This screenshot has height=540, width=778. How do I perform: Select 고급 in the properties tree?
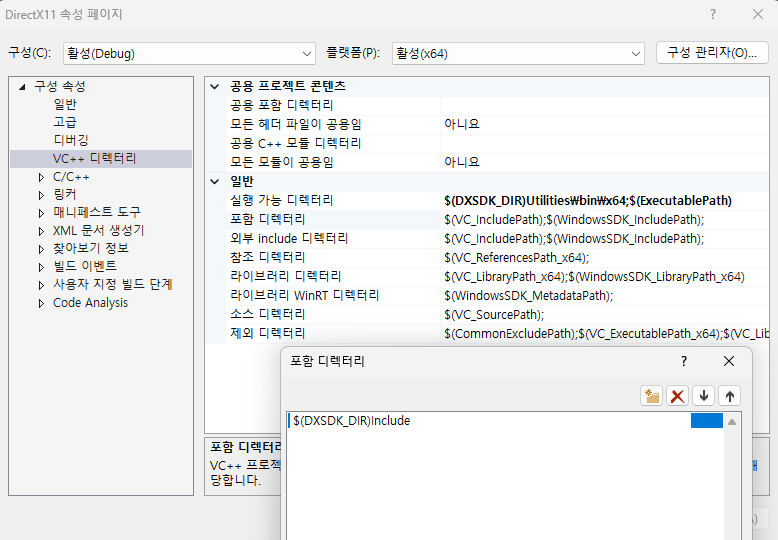point(65,122)
